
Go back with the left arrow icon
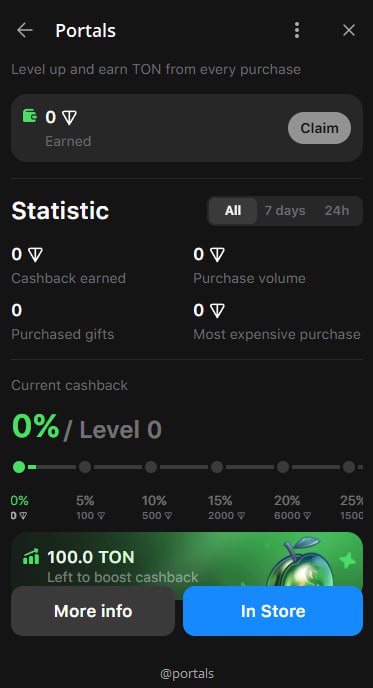(25, 30)
